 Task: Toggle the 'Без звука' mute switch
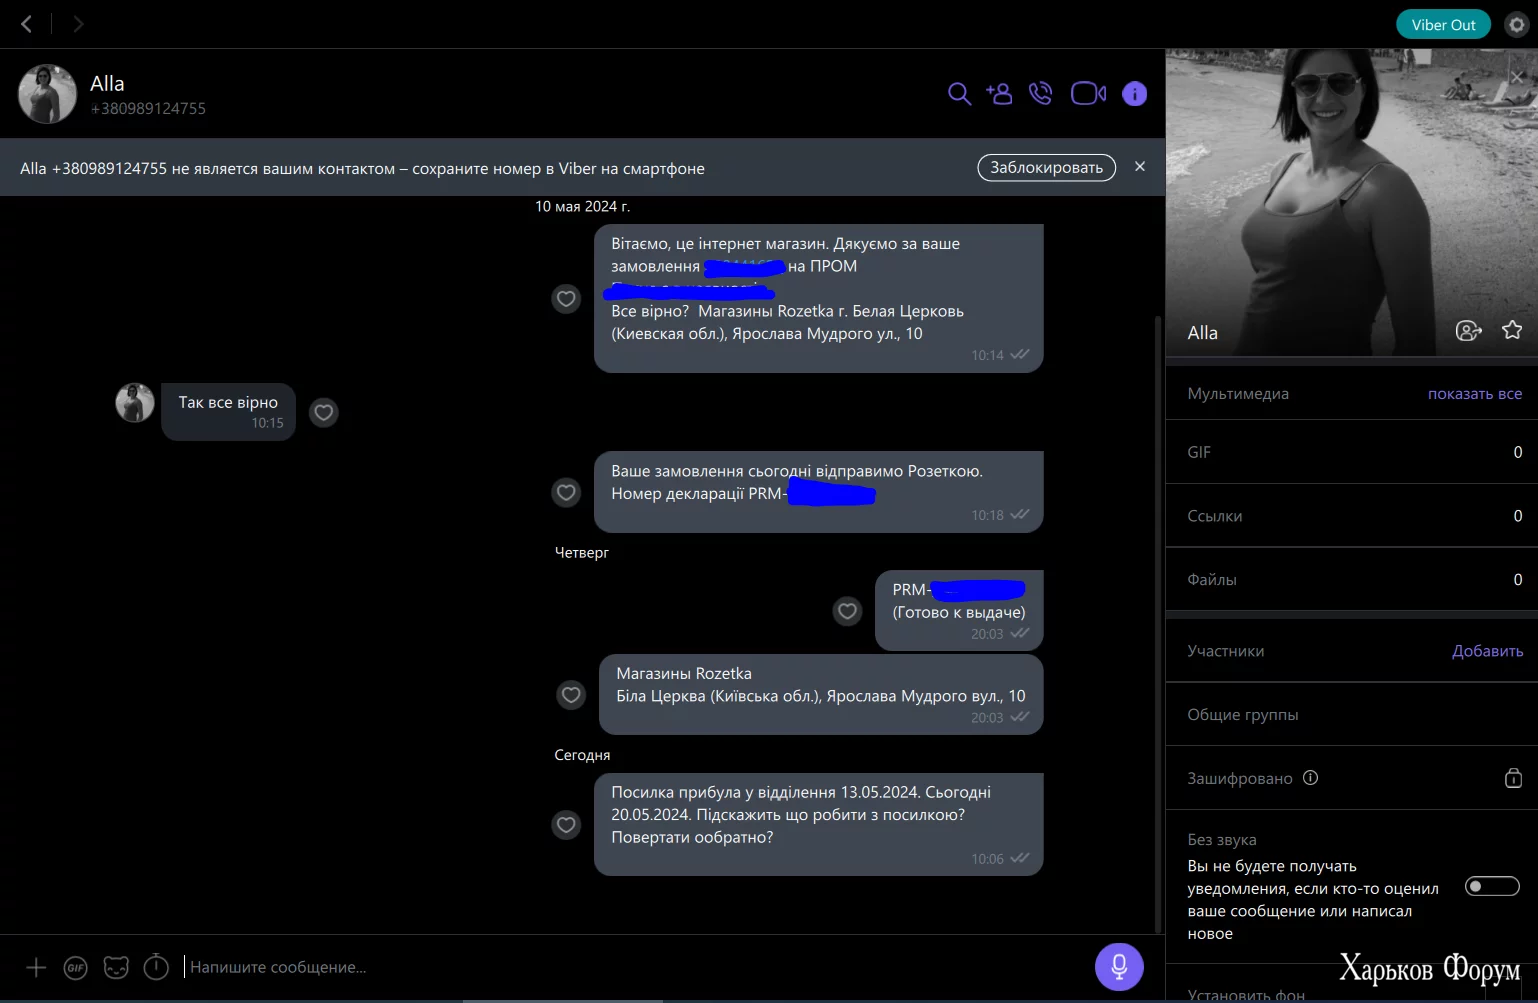click(1492, 886)
